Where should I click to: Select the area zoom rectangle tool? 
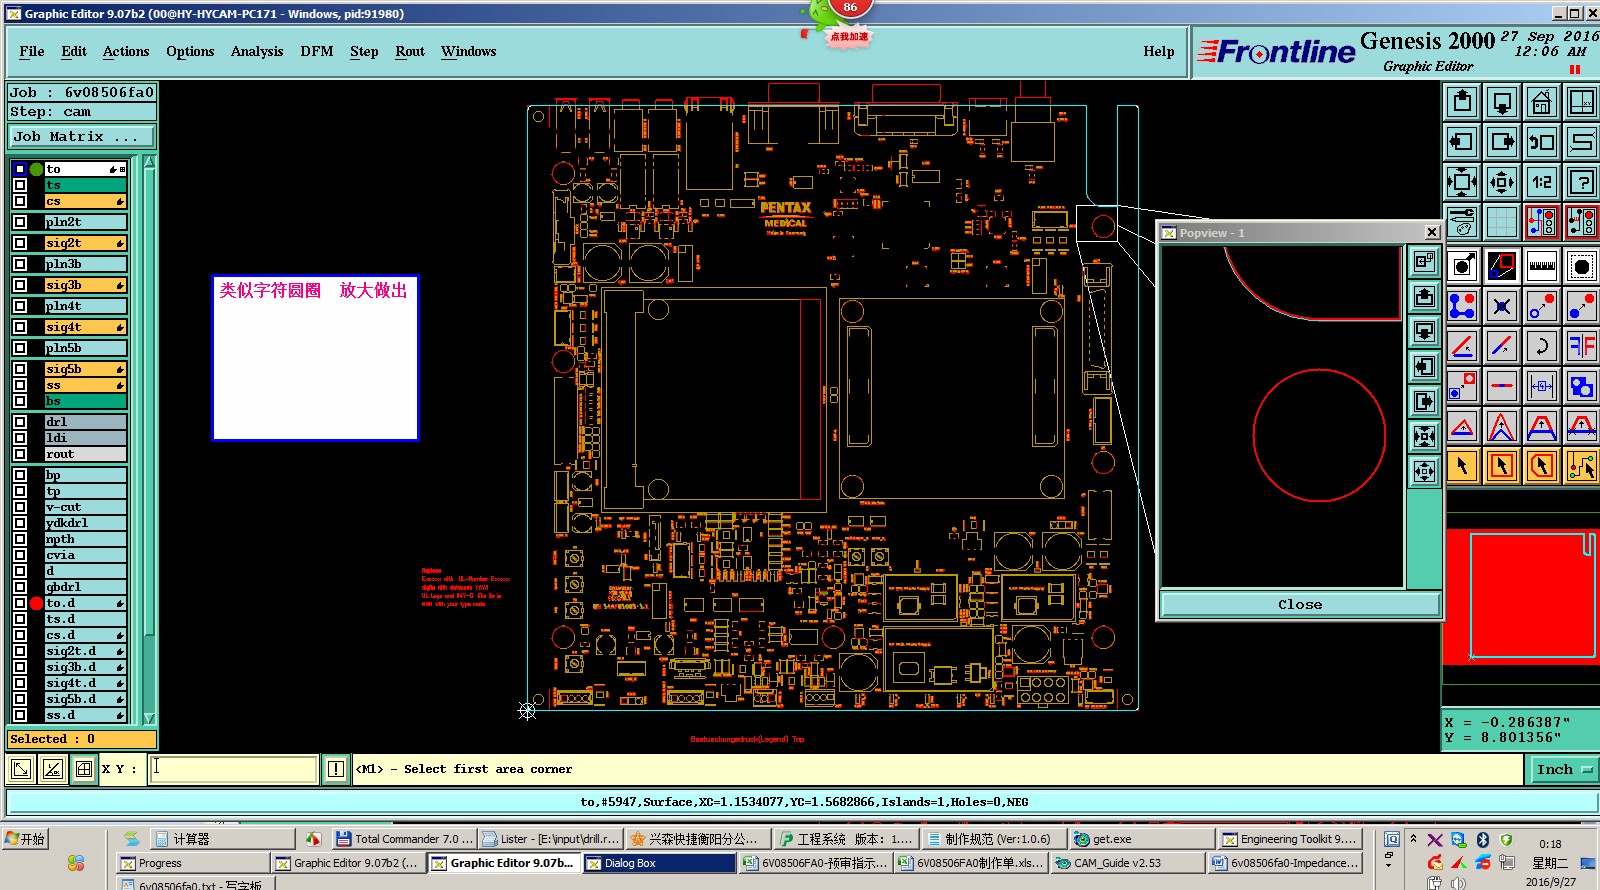click(x=1502, y=266)
